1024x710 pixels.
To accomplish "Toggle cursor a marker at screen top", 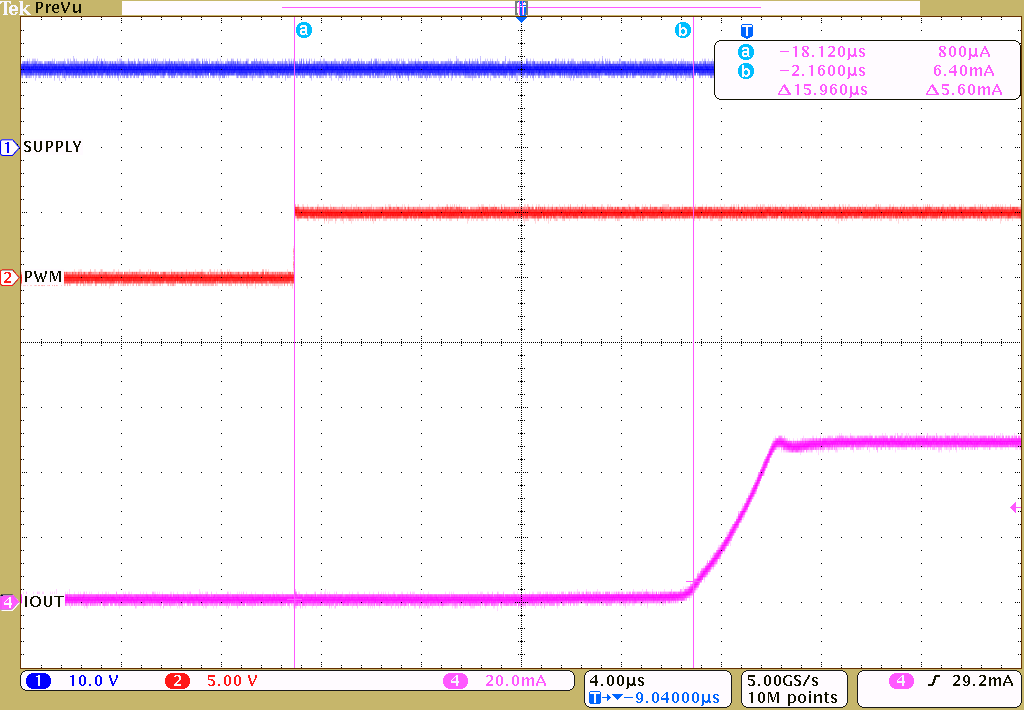I will coord(304,30).
